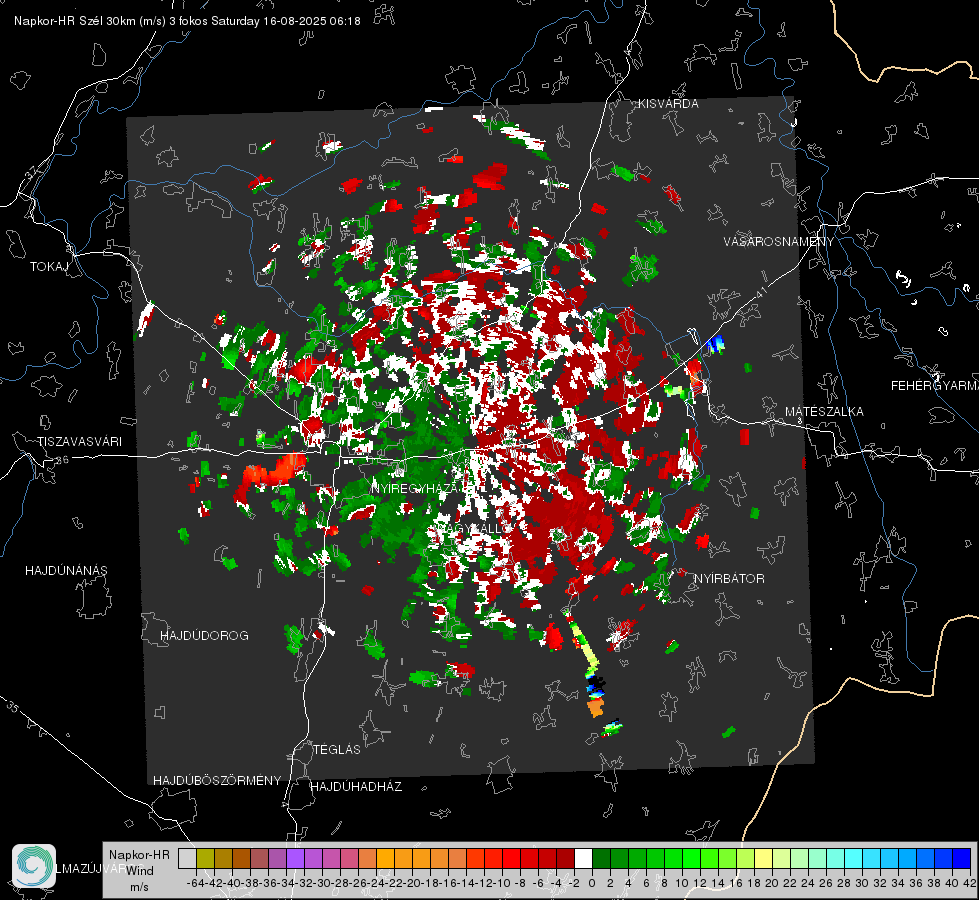Click the NYÍRBÁTOR city label
The height and width of the screenshot is (900, 979).
tap(729, 579)
